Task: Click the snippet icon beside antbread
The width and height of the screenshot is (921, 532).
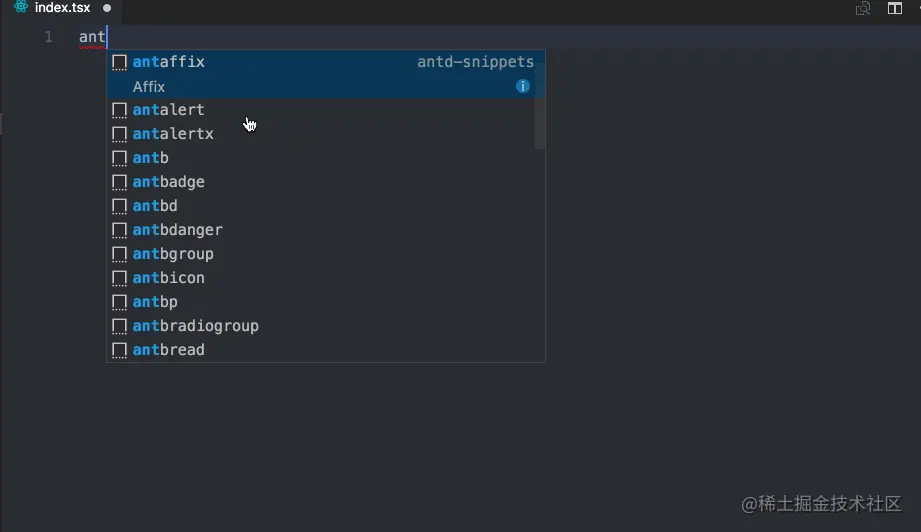Action: (x=120, y=350)
